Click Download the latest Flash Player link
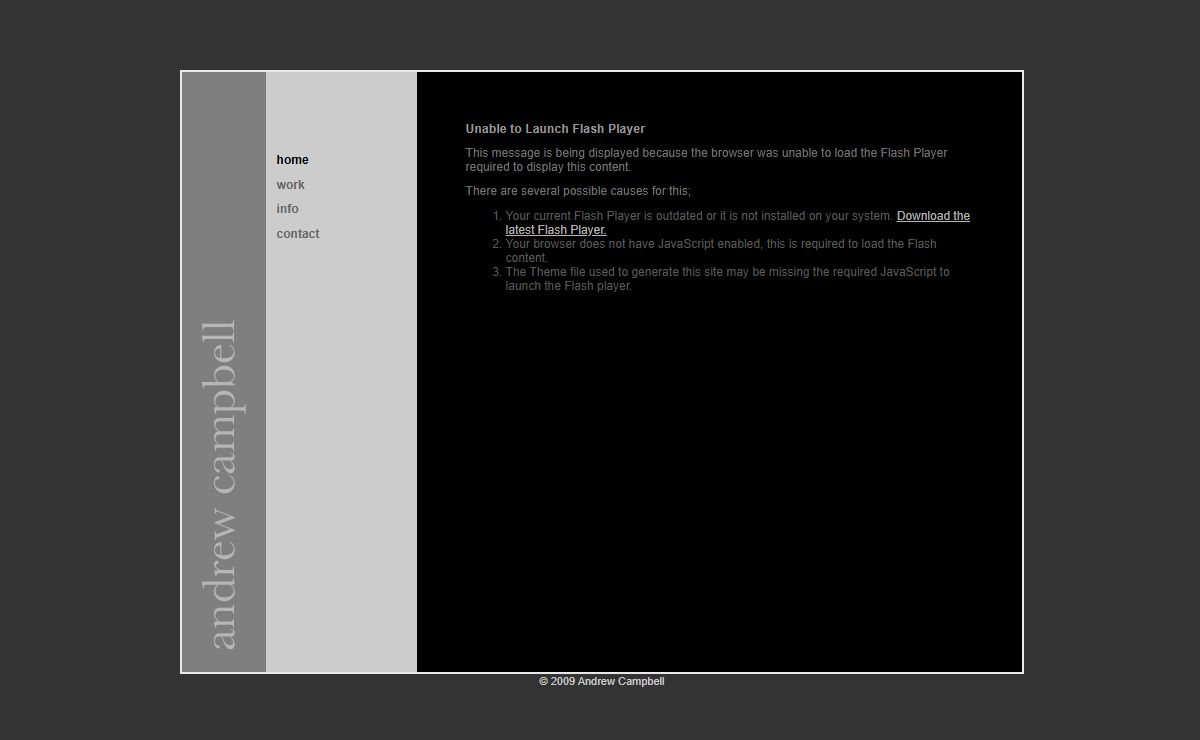This screenshot has height=740, width=1200. [x=737, y=223]
